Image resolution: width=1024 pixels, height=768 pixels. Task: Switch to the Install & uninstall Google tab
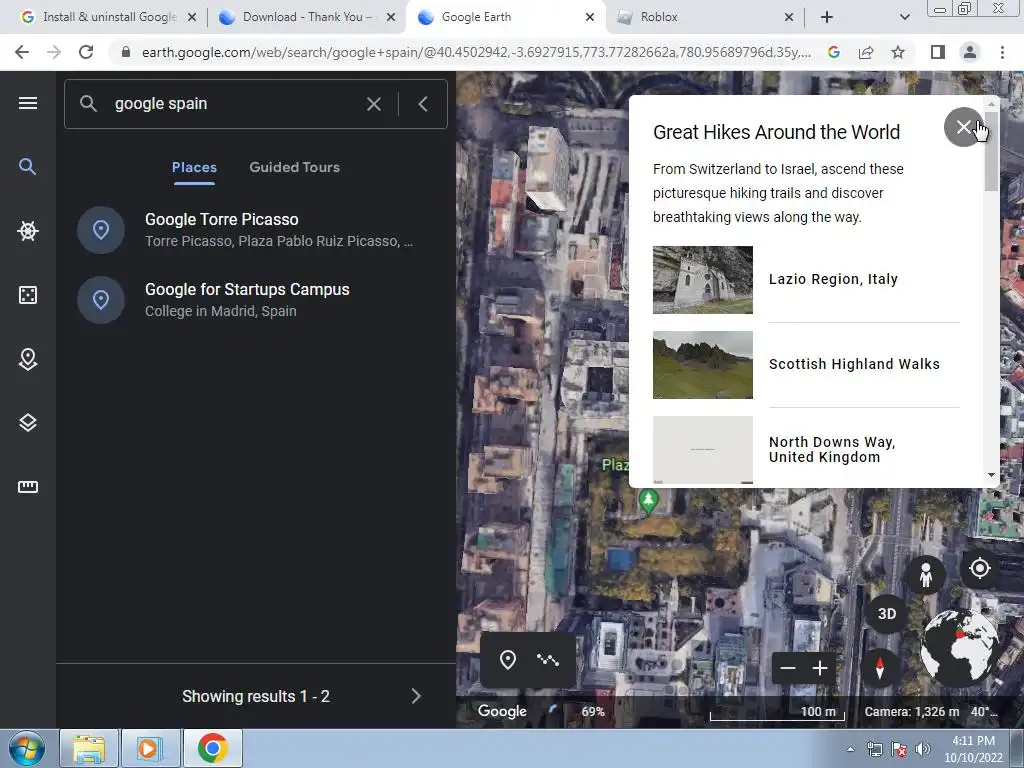coord(108,17)
